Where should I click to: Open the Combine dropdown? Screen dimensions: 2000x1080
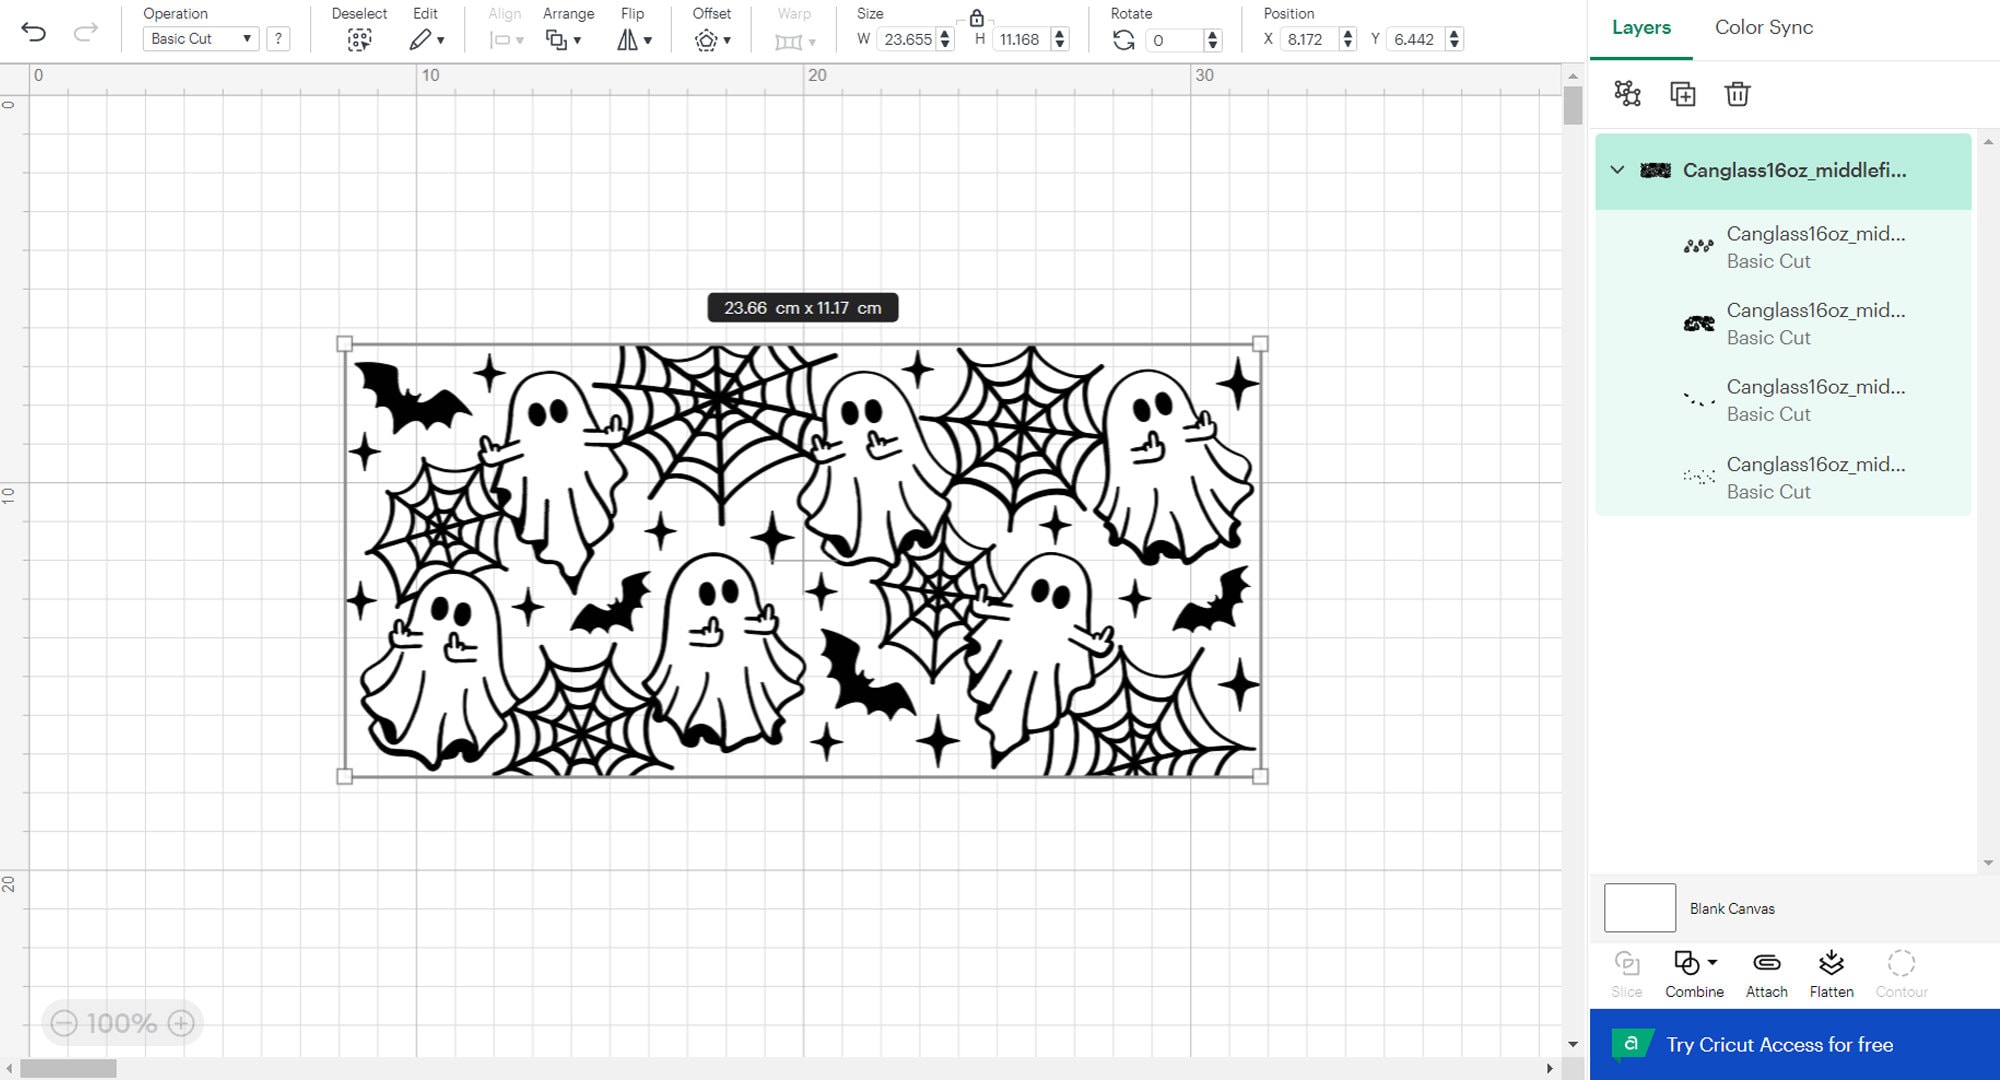(1694, 974)
